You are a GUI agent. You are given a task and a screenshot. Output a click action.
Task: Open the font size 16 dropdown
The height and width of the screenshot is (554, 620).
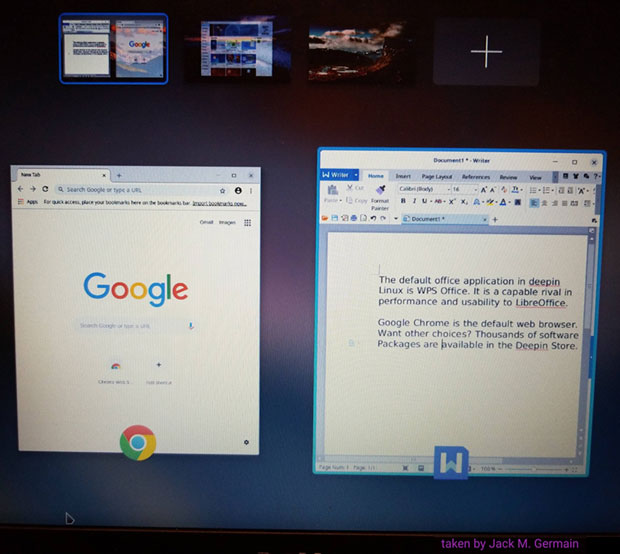[x=475, y=190]
